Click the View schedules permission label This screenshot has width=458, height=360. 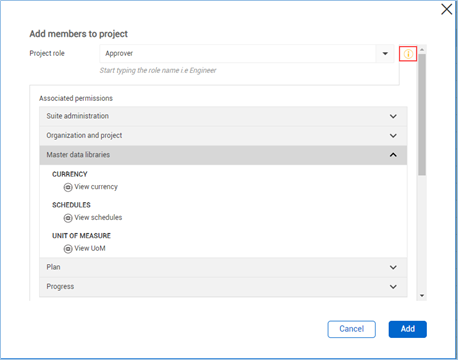click(x=98, y=217)
